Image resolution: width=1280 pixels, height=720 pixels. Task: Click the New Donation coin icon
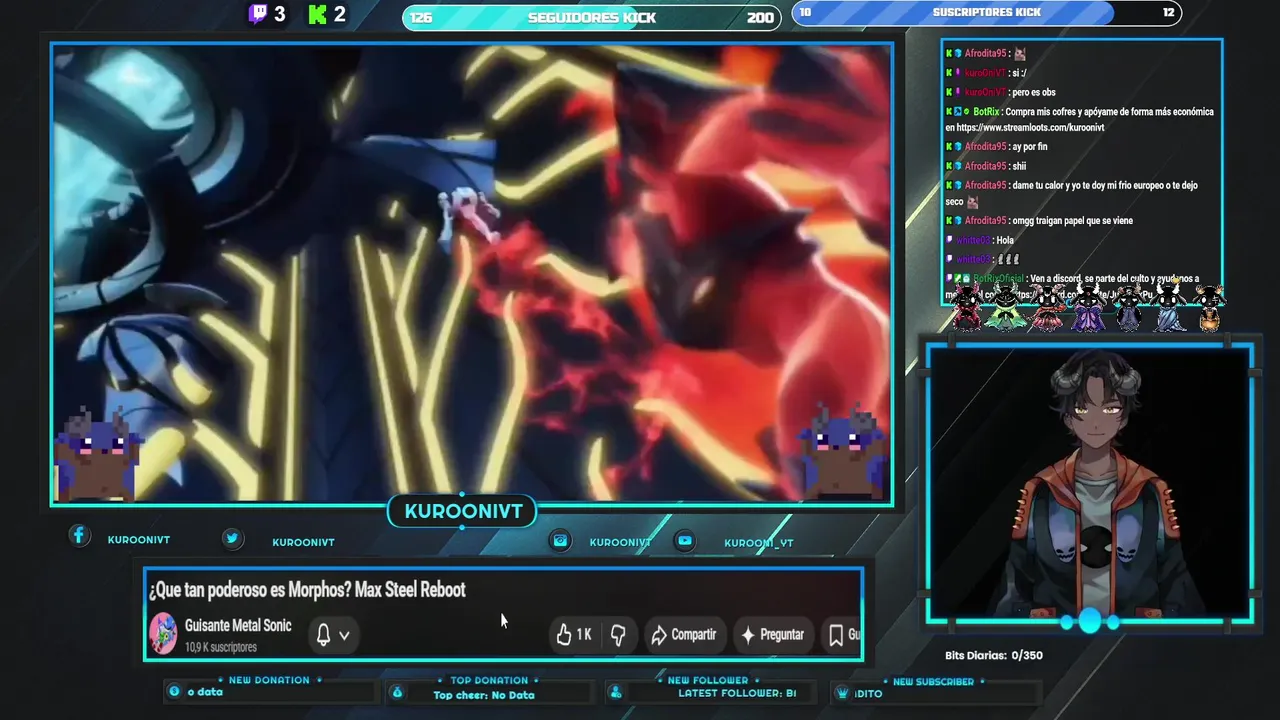pos(175,691)
